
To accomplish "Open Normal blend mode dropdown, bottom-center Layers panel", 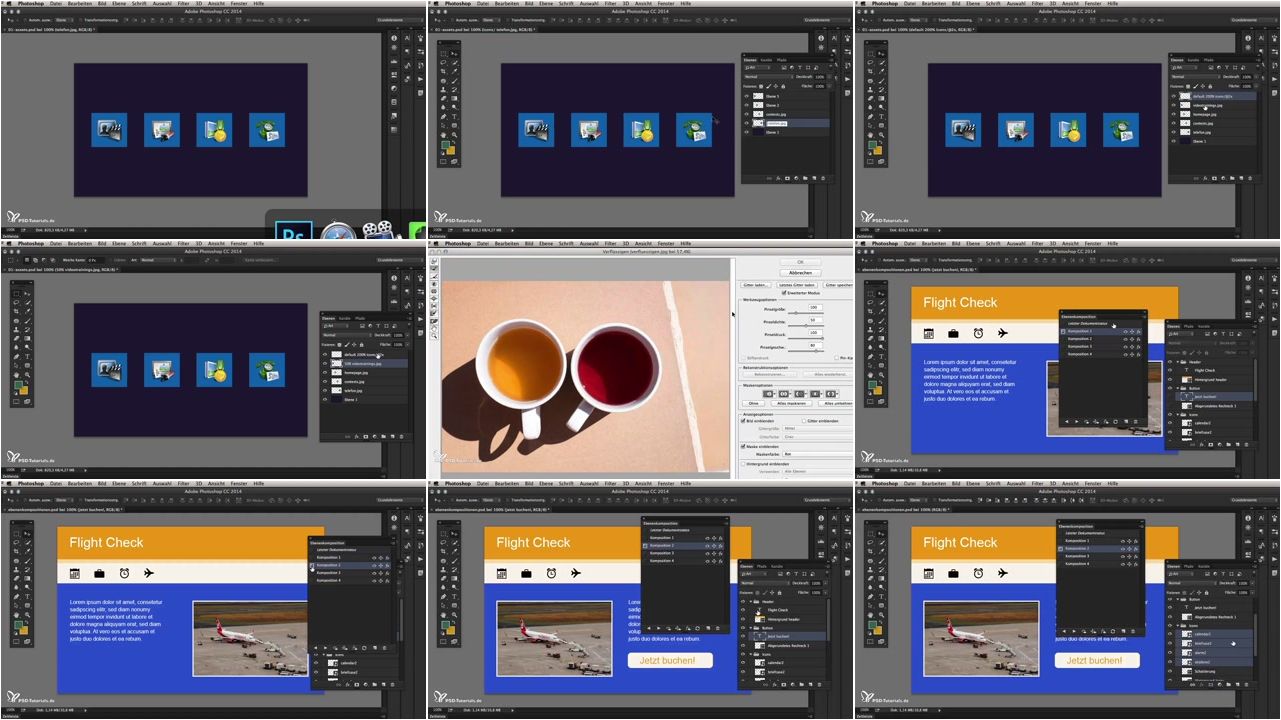I will [765, 583].
